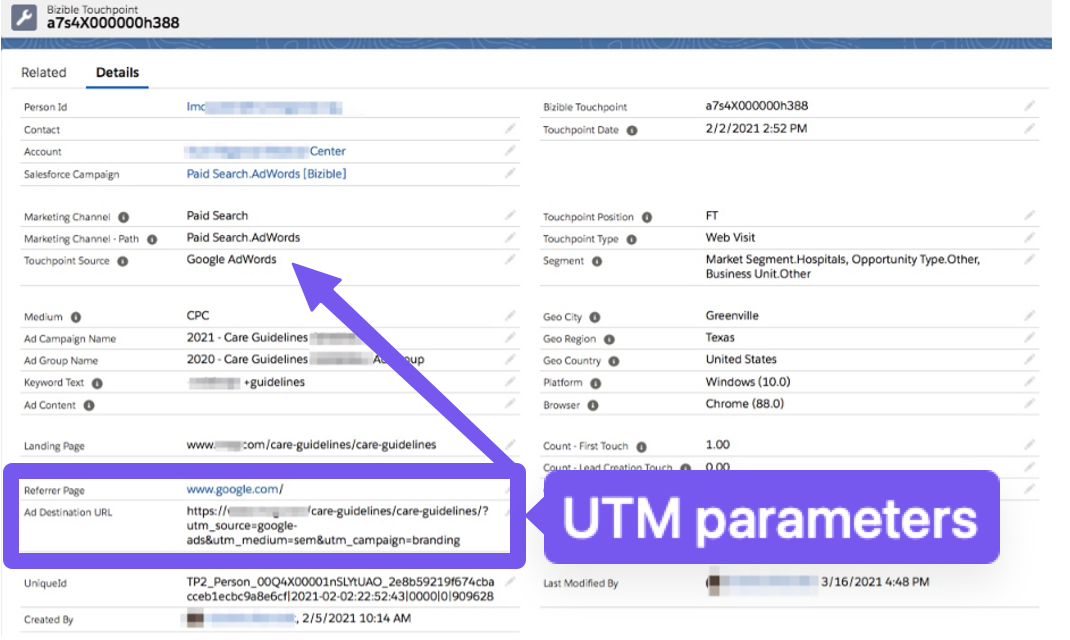Click info icon beside Touchpoint Type
Image resolution: width=1070 pixels, height=640 pixels.
coord(632,239)
